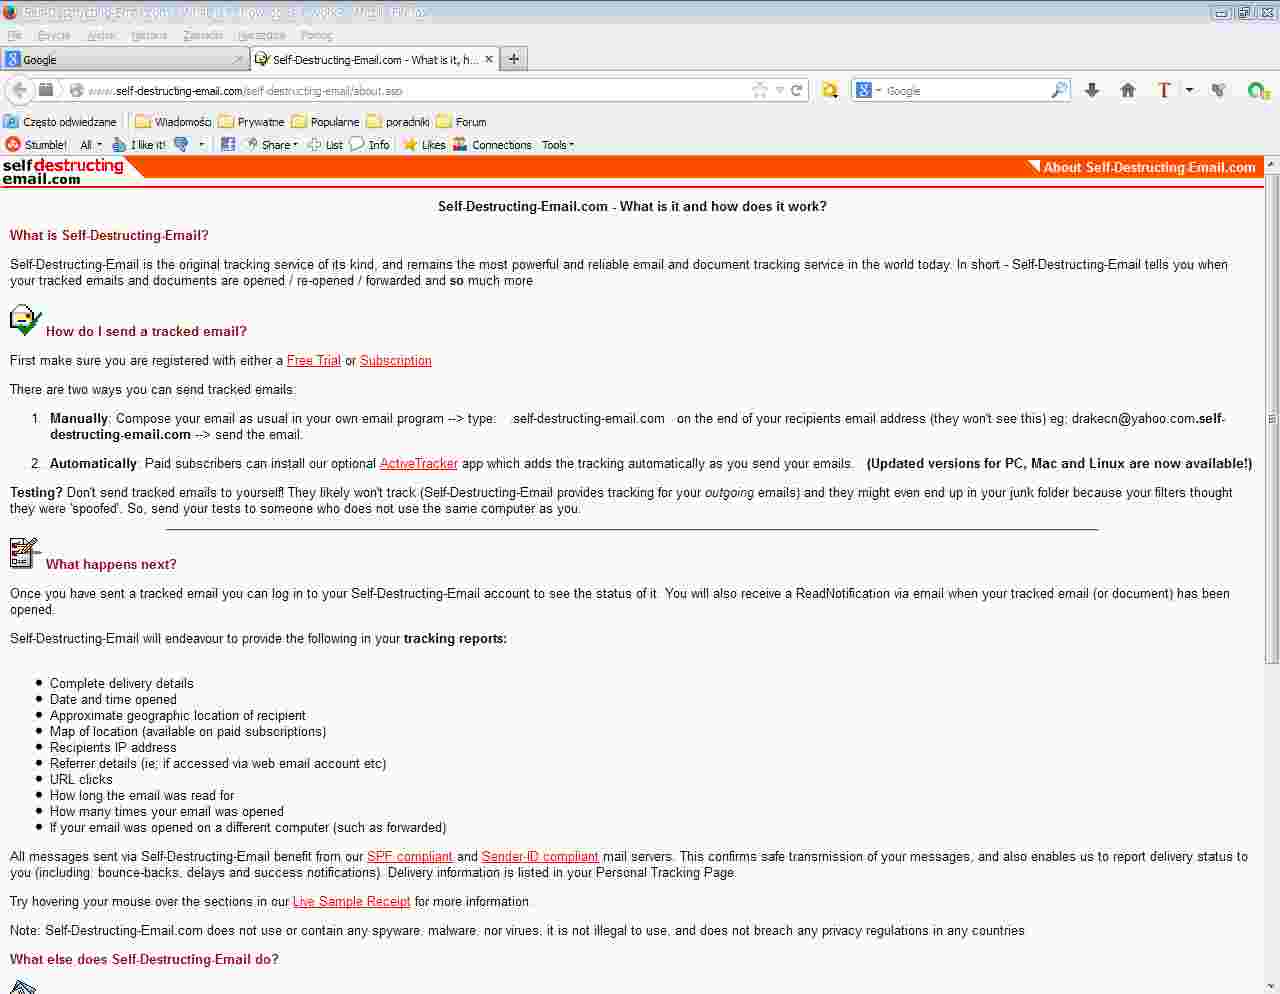Click the red T toolbar icon

point(1164,90)
